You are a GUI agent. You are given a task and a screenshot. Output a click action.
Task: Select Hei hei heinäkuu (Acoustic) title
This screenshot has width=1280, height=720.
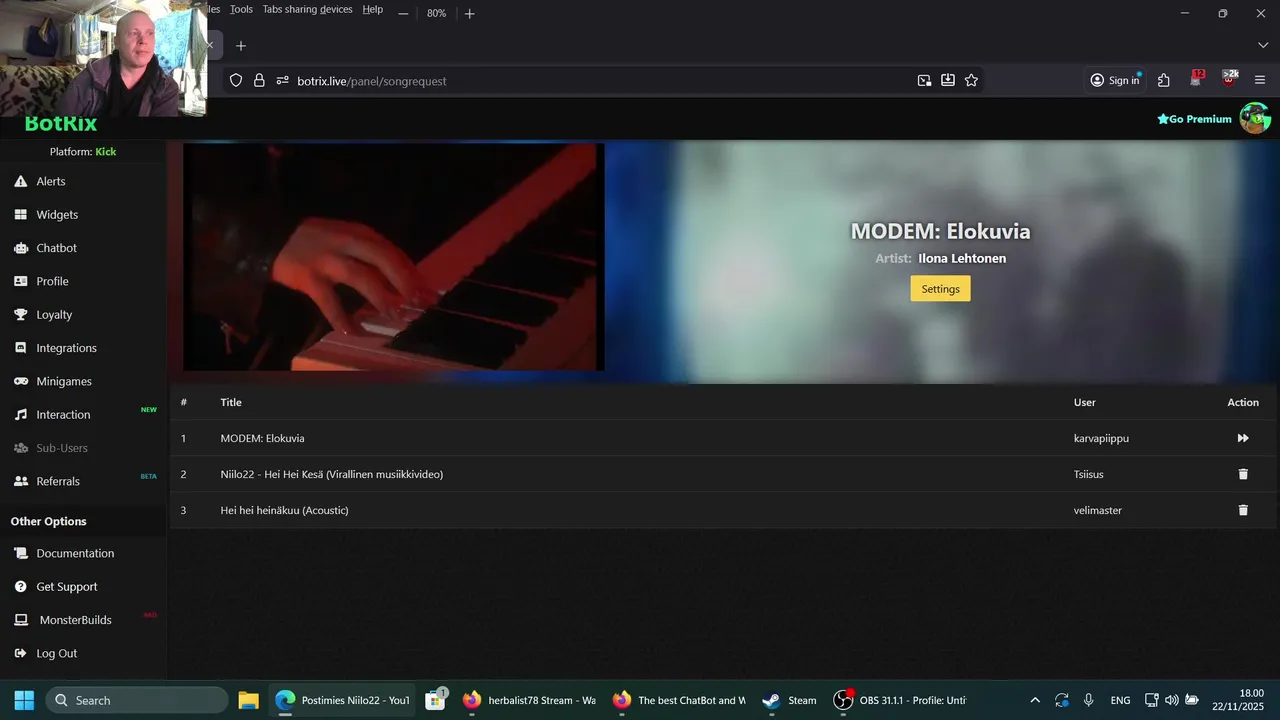(285, 510)
